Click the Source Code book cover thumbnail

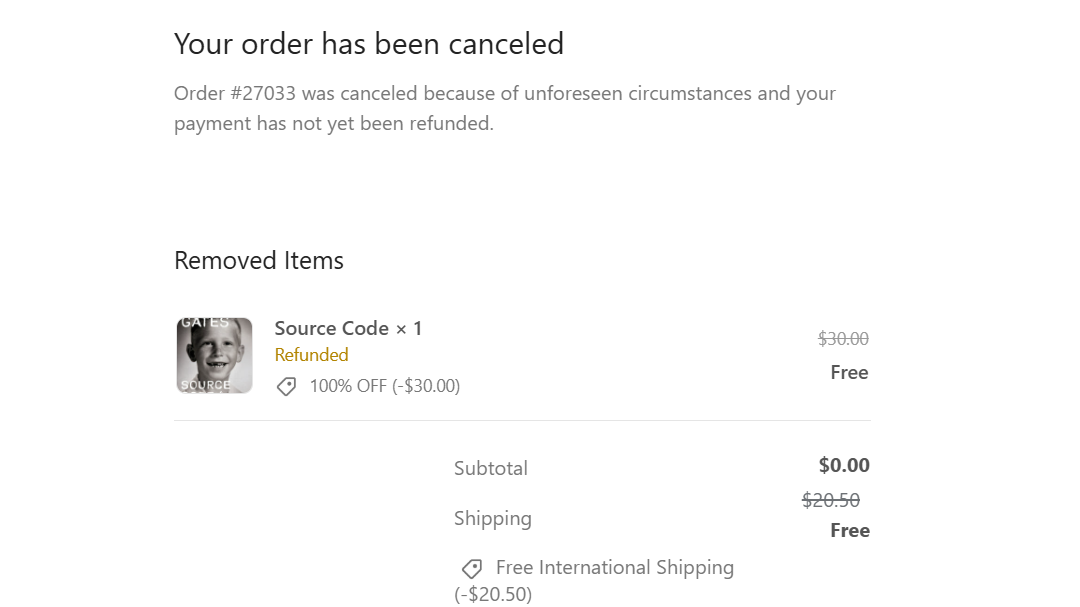[214, 356]
